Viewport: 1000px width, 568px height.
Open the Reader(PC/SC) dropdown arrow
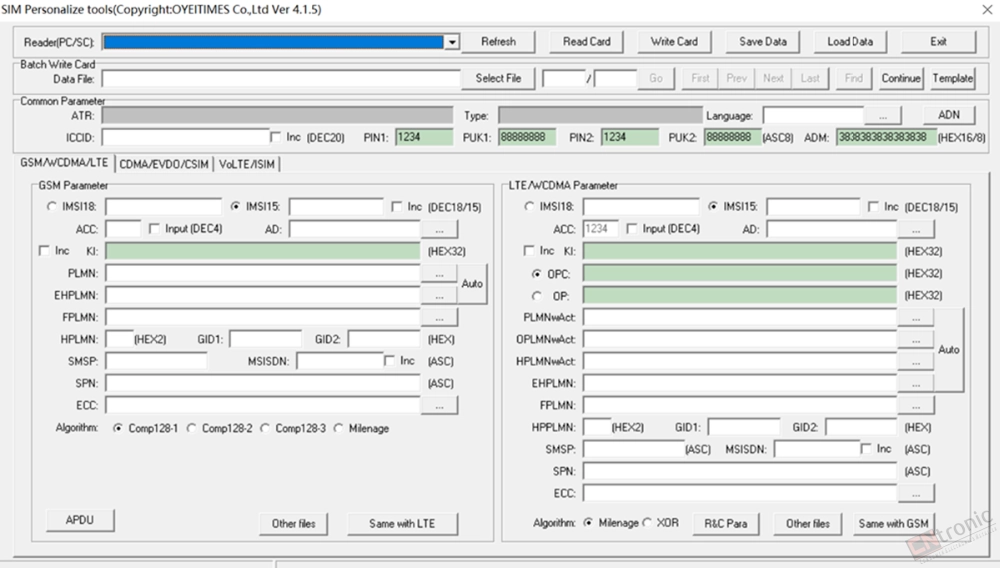point(452,42)
